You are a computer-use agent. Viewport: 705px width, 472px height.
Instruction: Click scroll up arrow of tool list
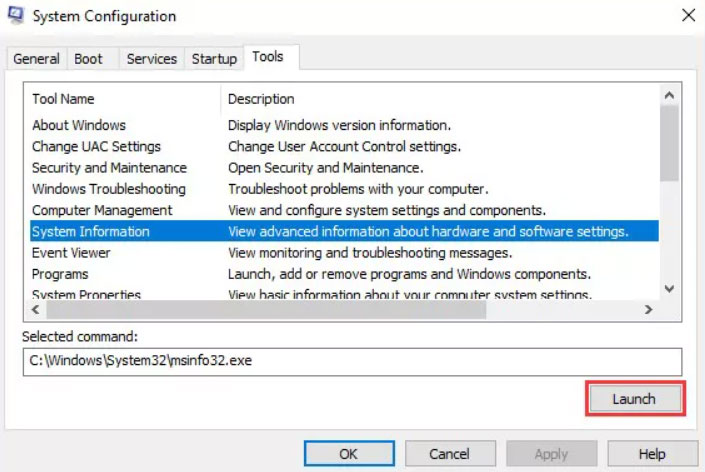(x=669, y=95)
